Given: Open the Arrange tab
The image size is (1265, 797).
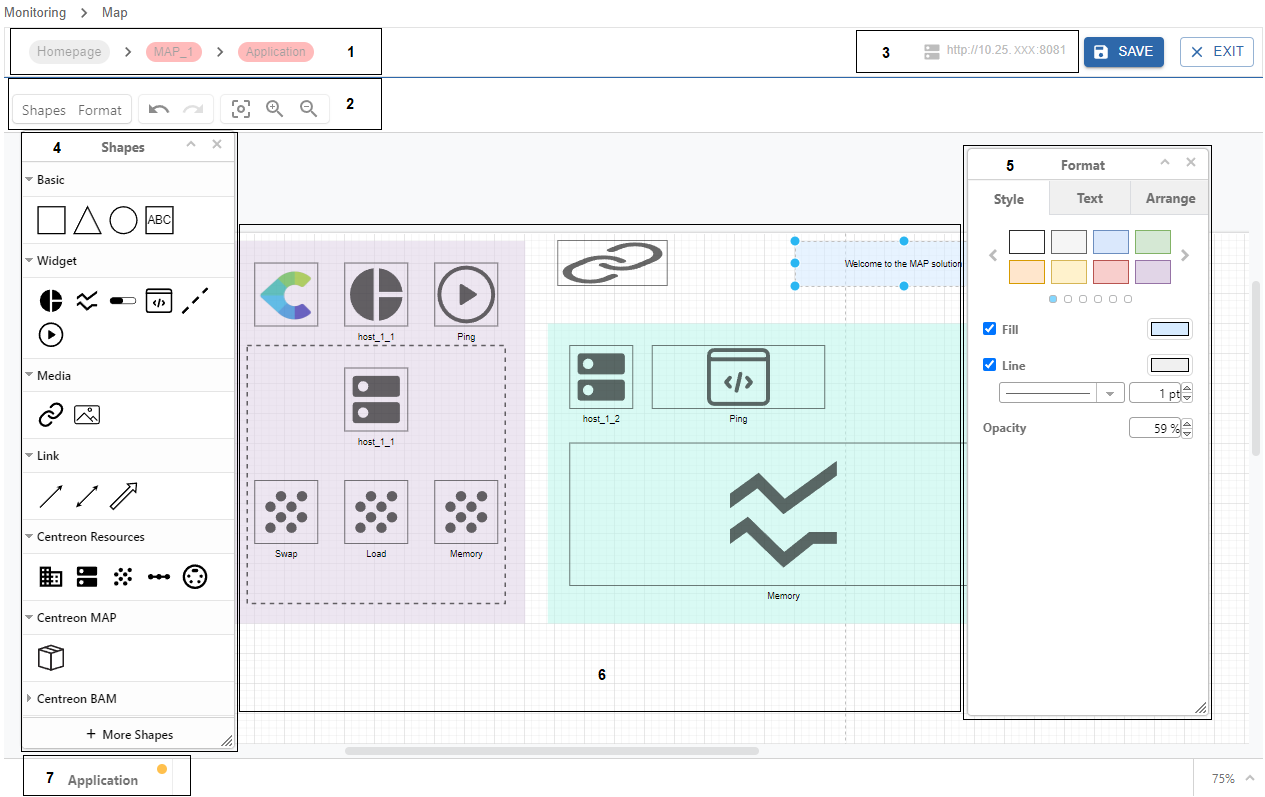Looking at the screenshot, I should (1170, 198).
